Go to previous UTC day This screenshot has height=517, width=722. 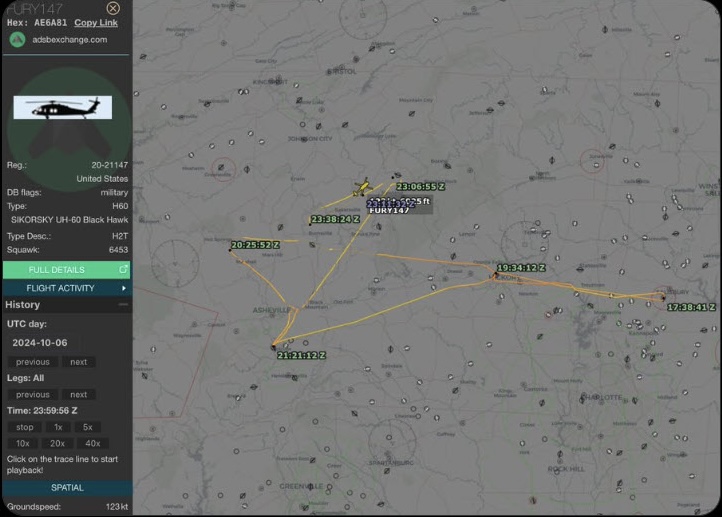click(x=33, y=362)
